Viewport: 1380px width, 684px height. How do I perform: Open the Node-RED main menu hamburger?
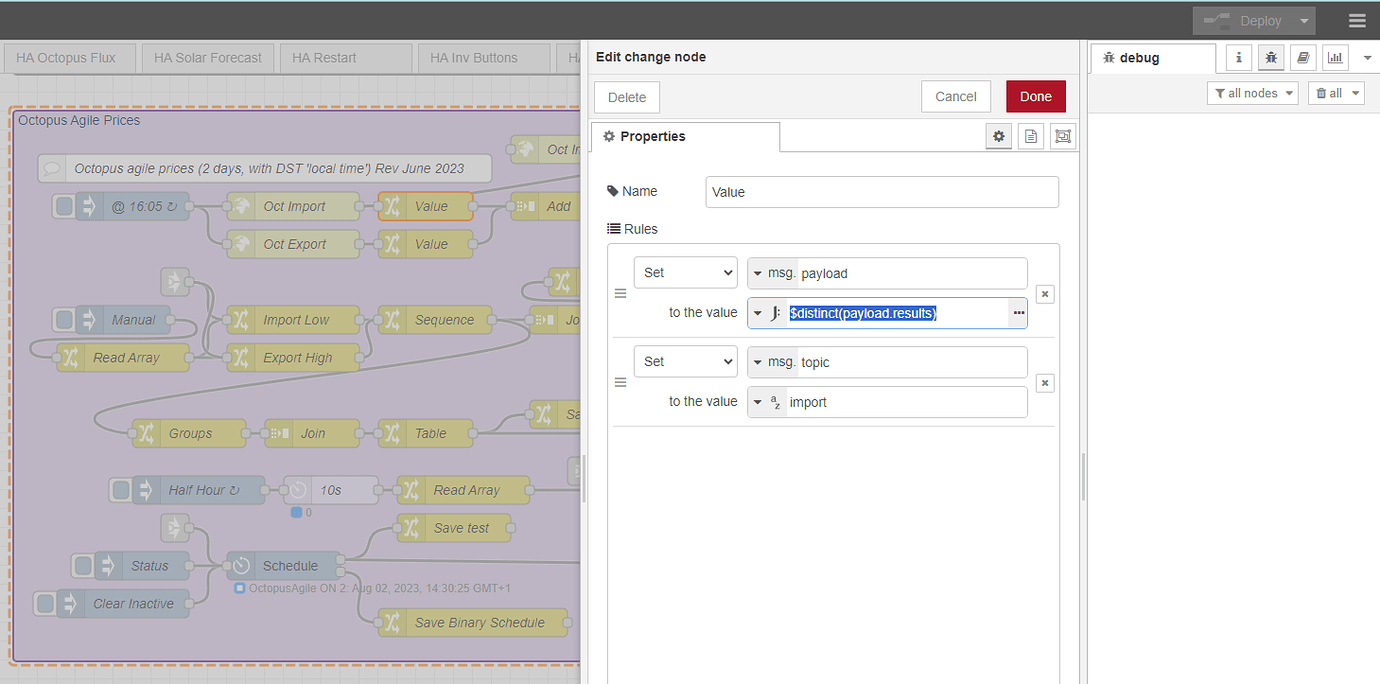pos(1357,20)
